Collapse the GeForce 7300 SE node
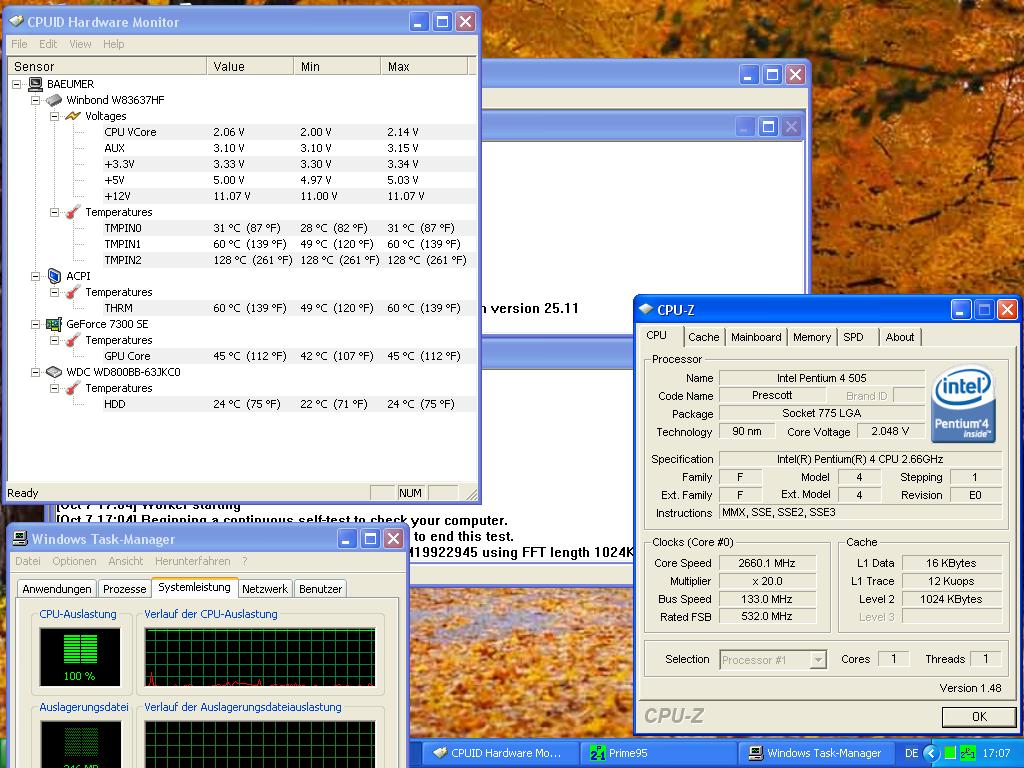Image resolution: width=1024 pixels, height=768 pixels. coord(36,324)
